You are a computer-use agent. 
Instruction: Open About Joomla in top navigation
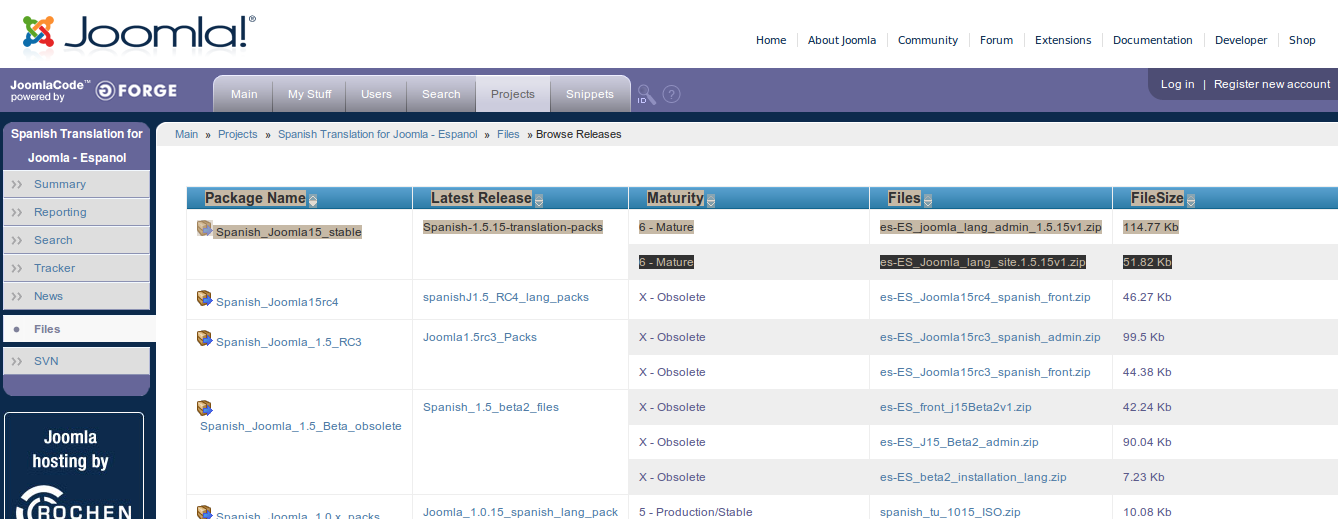[842, 40]
